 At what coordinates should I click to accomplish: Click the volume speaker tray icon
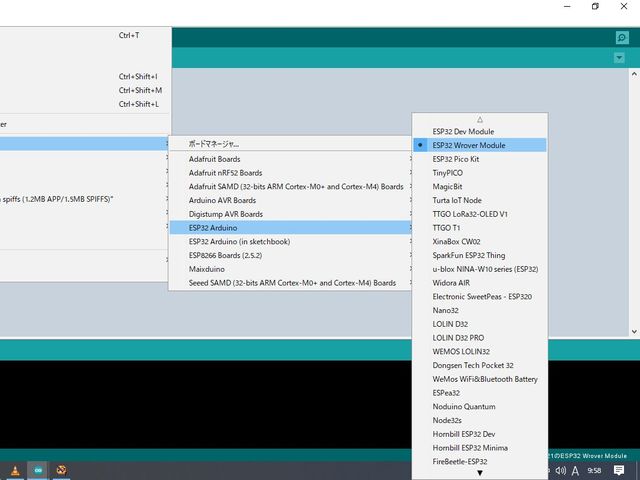click(x=561, y=471)
